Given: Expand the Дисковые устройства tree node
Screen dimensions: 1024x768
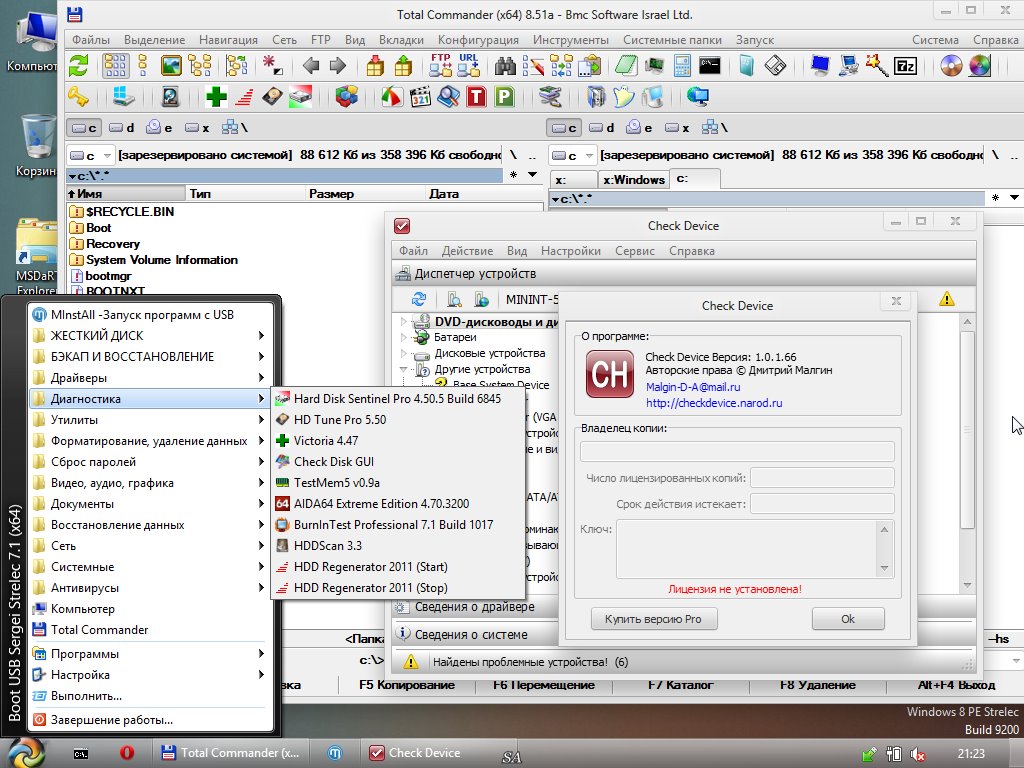Looking at the screenshot, I should (403, 353).
